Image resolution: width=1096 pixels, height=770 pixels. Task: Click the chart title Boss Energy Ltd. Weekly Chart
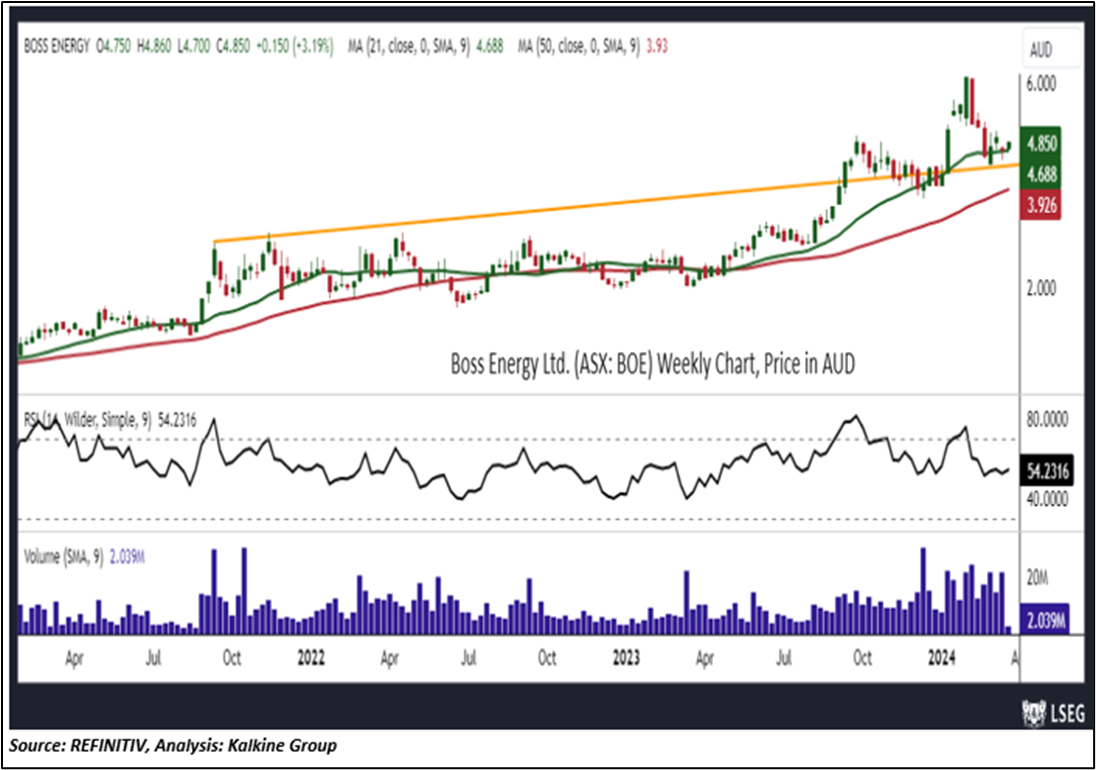coord(653,363)
